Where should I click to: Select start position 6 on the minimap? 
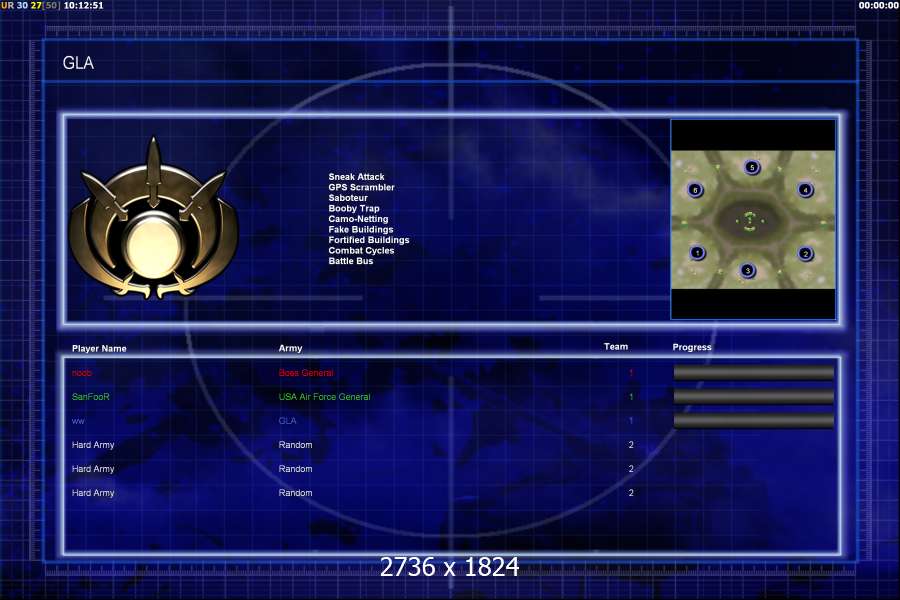click(x=695, y=189)
